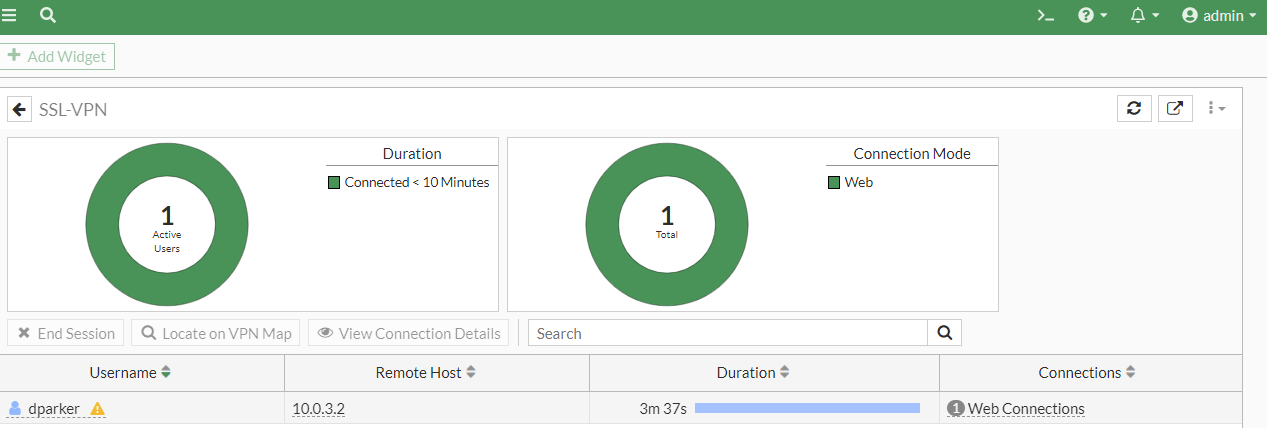Sort table by Remote Host column
The image size is (1267, 428).
tap(471, 372)
